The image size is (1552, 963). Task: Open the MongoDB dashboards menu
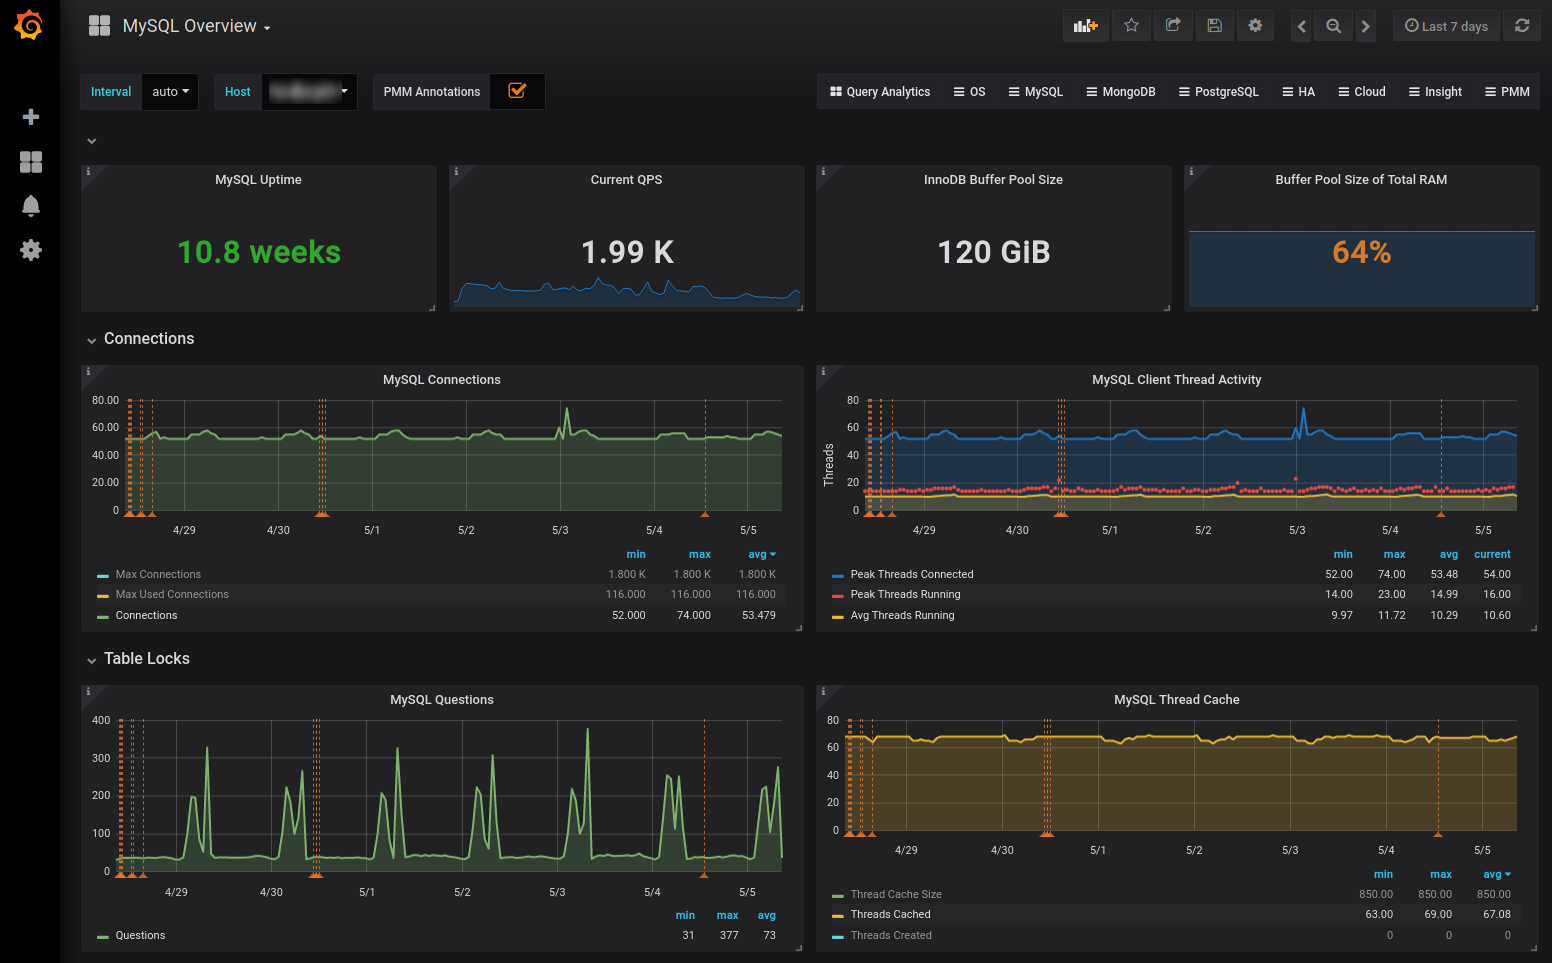click(x=1120, y=91)
